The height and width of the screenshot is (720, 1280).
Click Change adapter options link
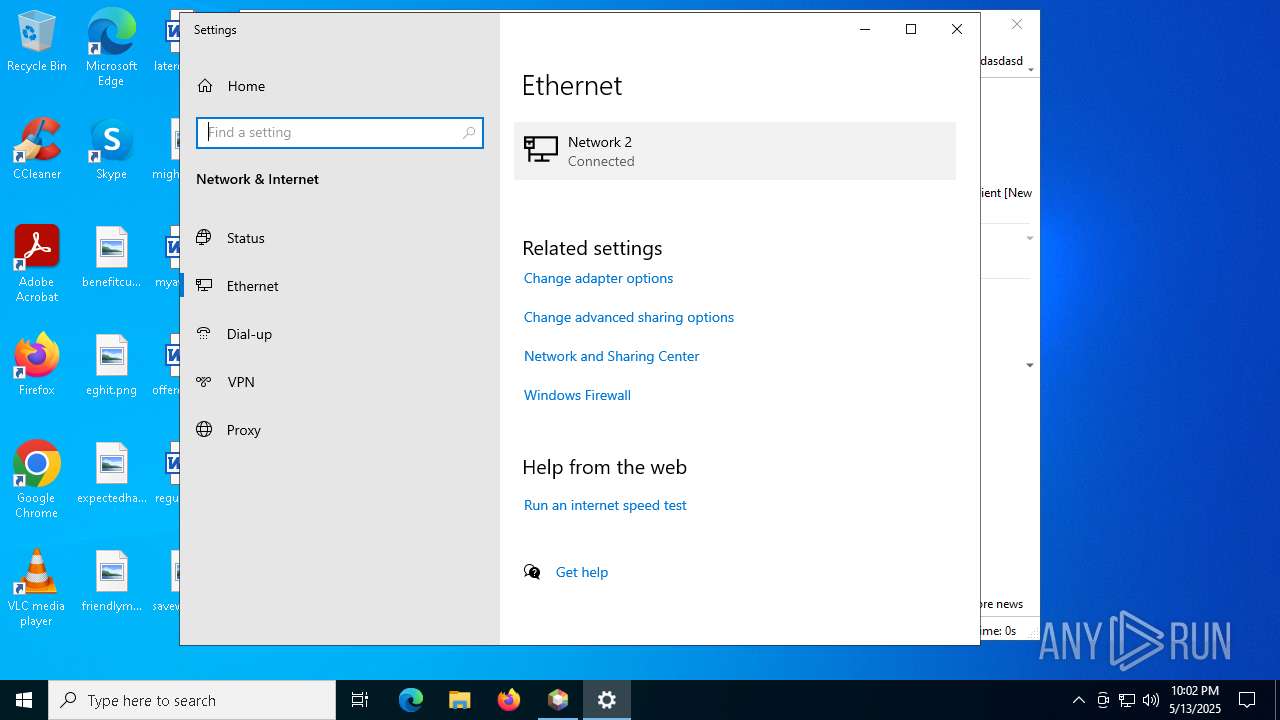click(x=598, y=278)
